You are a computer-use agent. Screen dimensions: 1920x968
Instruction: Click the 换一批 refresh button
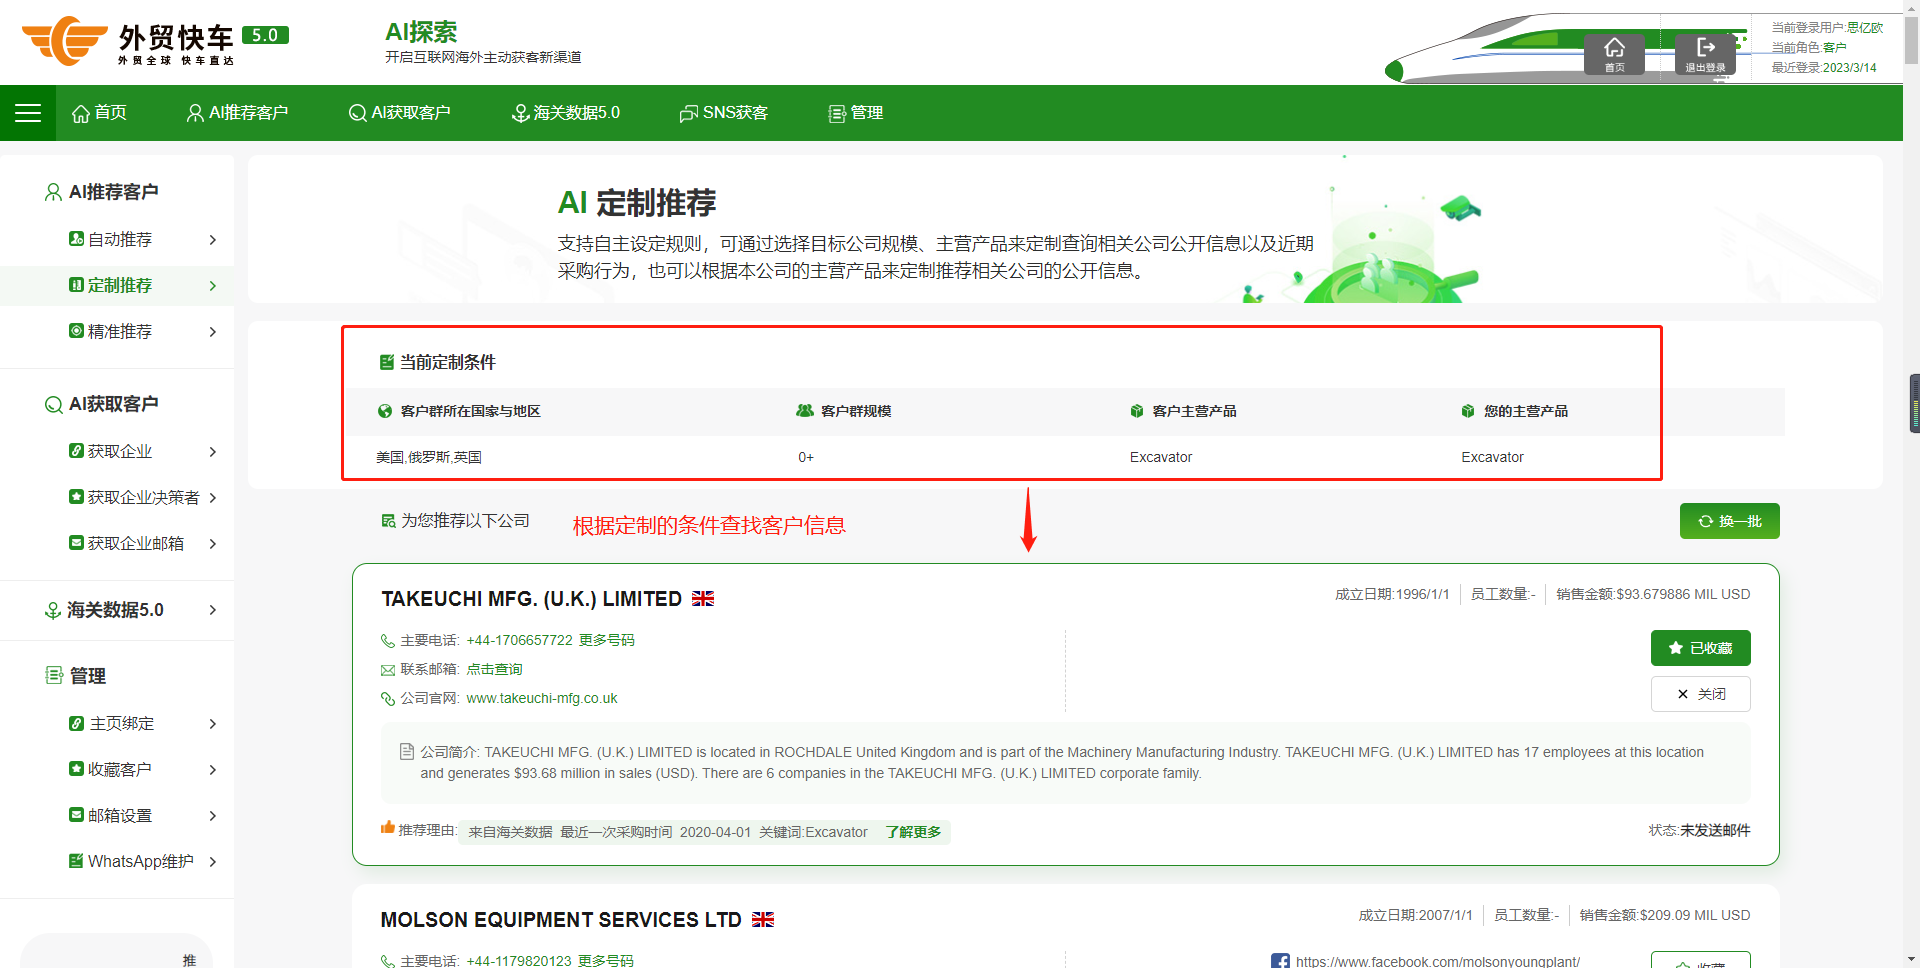1729,521
